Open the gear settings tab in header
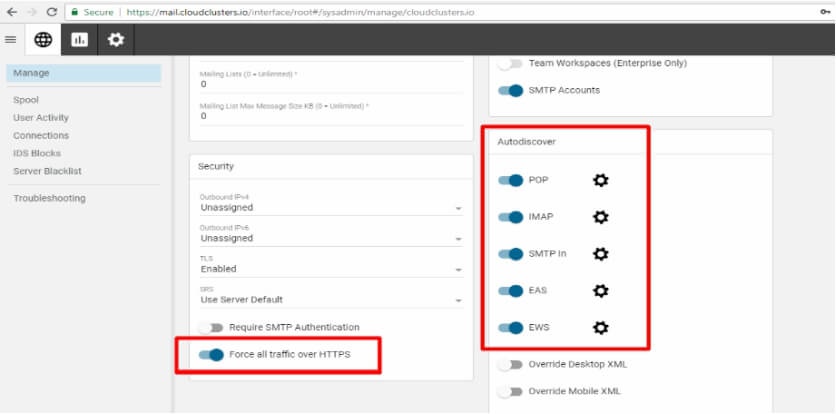 (116, 39)
